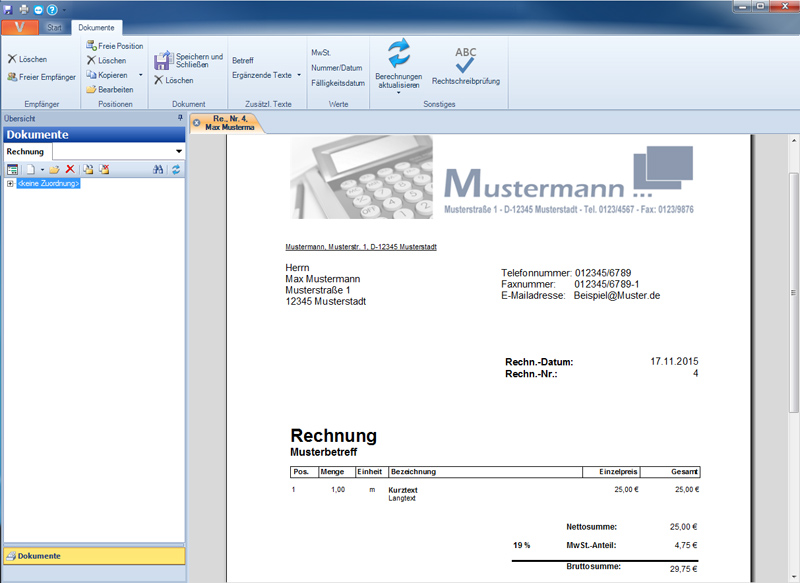The width and height of the screenshot is (800, 583).
Task: Click the Fälligkeitsdatum button
Action: coord(337,83)
